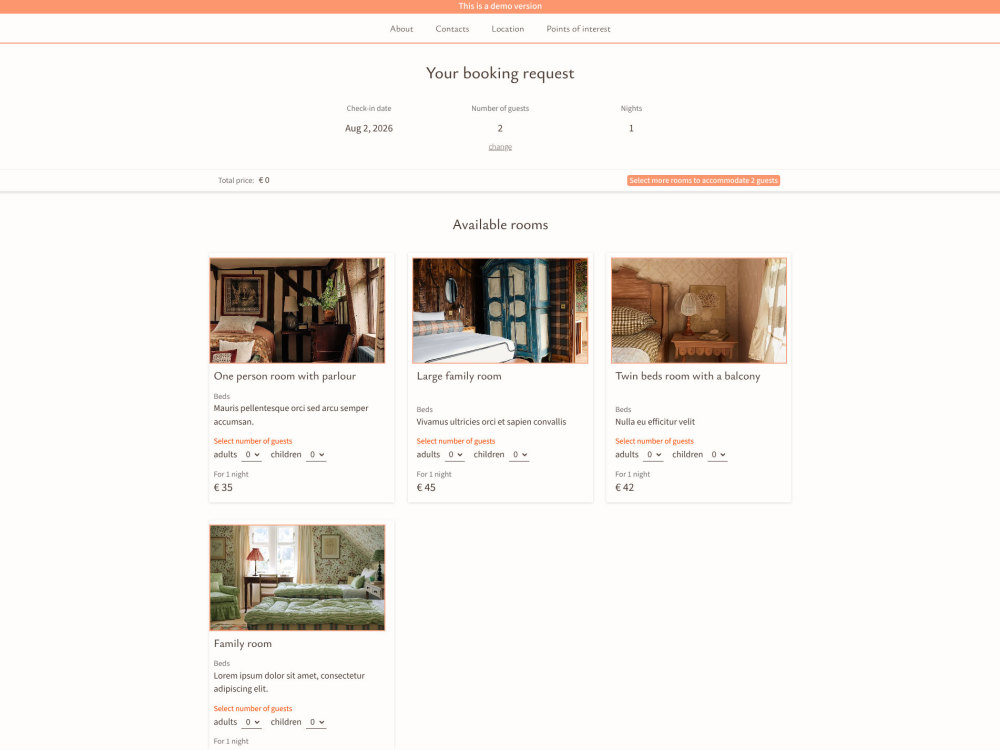Select 'Family room' title
This screenshot has height=750, width=1000.
click(x=242, y=643)
